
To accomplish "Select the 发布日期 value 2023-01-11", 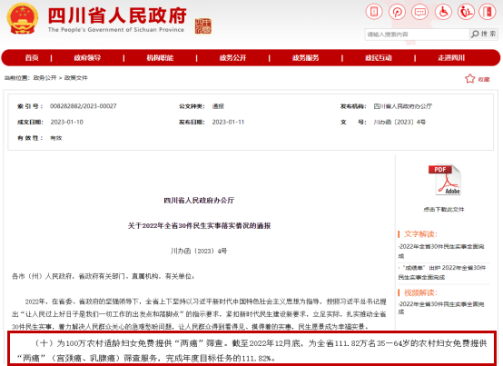I will tap(228, 122).
